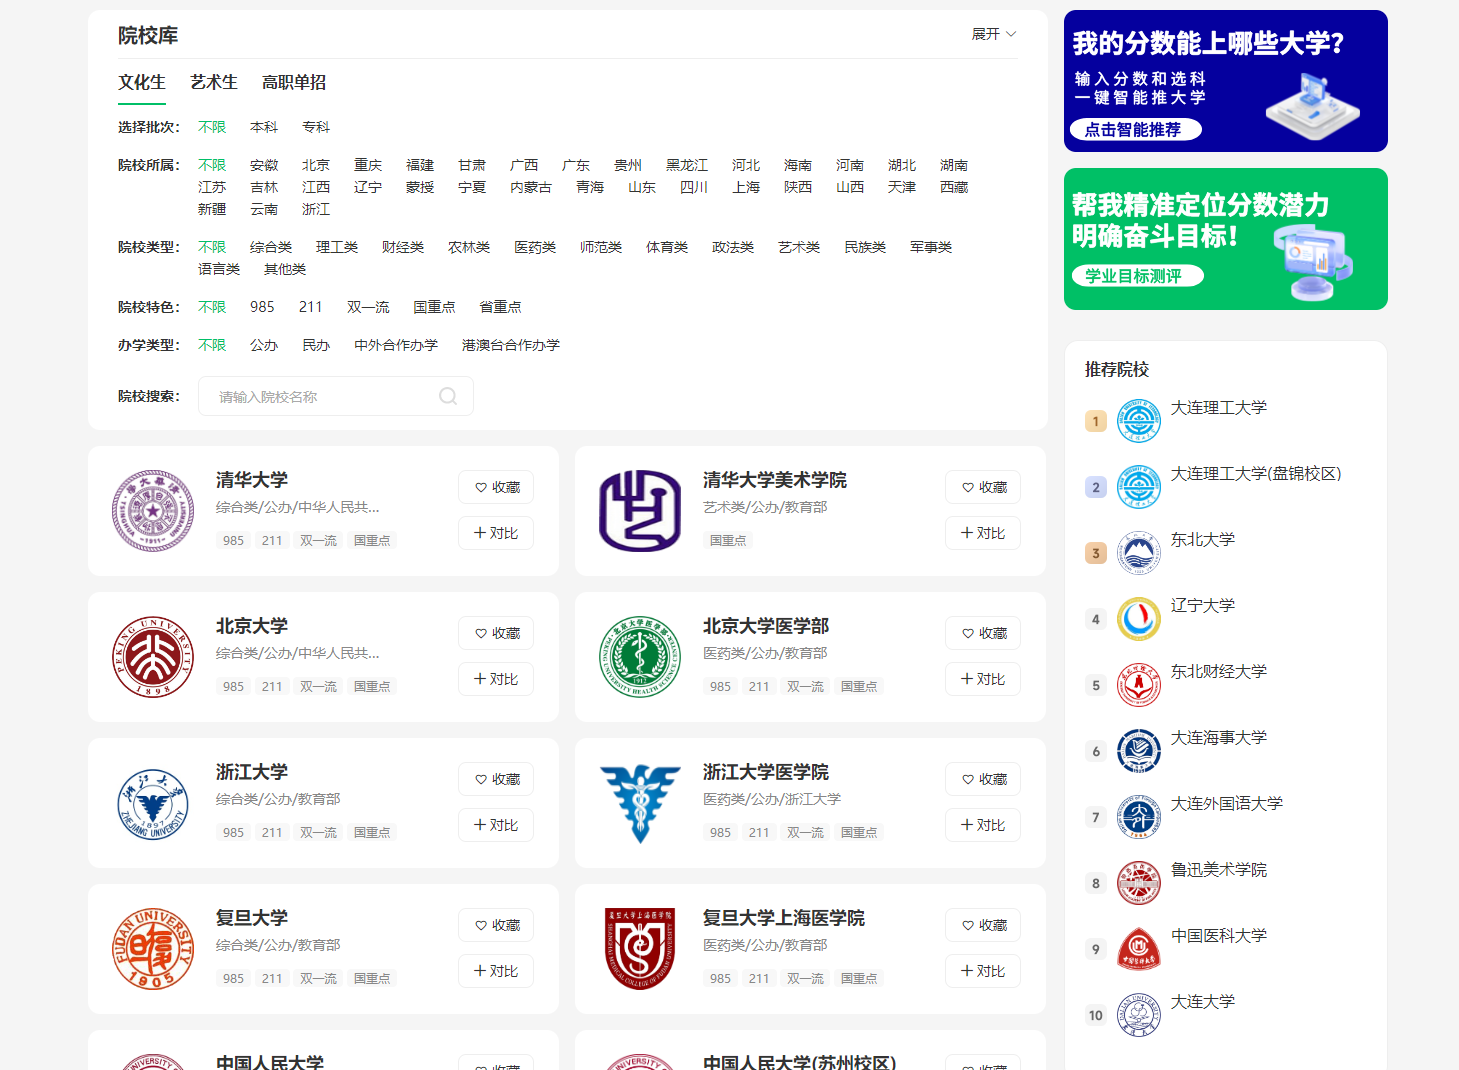Choose 港澳台合作办学 type
1459x1070 pixels.
(511, 345)
